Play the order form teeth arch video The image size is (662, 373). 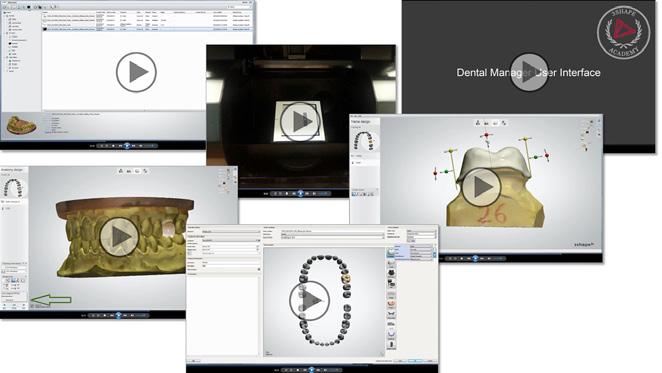click(309, 301)
